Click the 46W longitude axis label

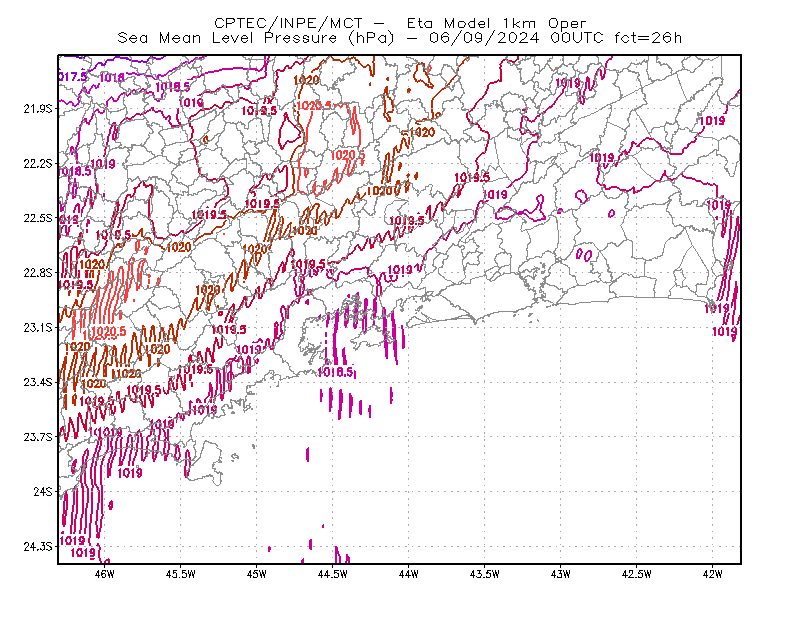tap(105, 574)
